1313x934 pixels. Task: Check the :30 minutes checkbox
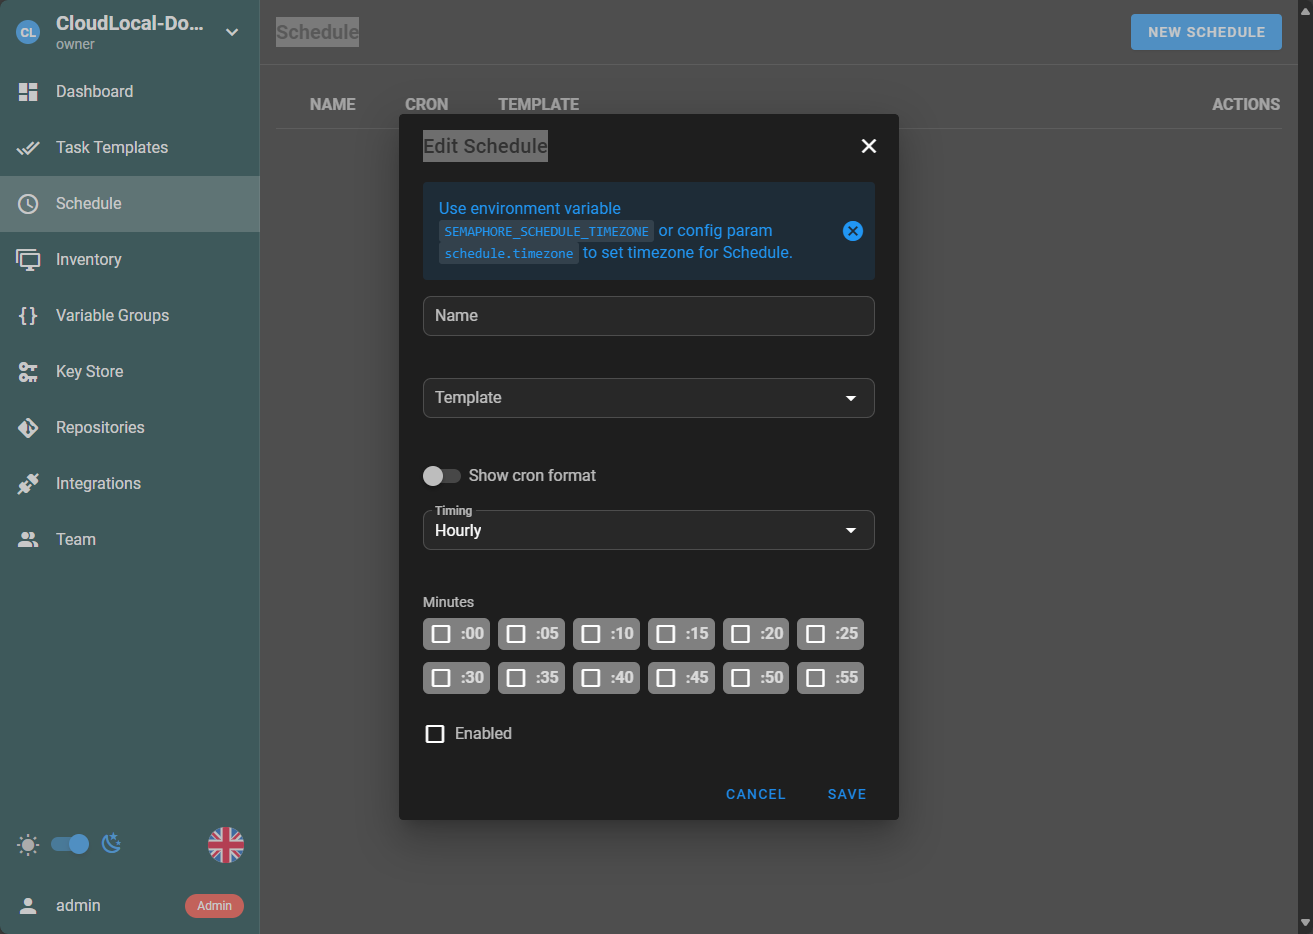pyautogui.click(x=441, y=678)
